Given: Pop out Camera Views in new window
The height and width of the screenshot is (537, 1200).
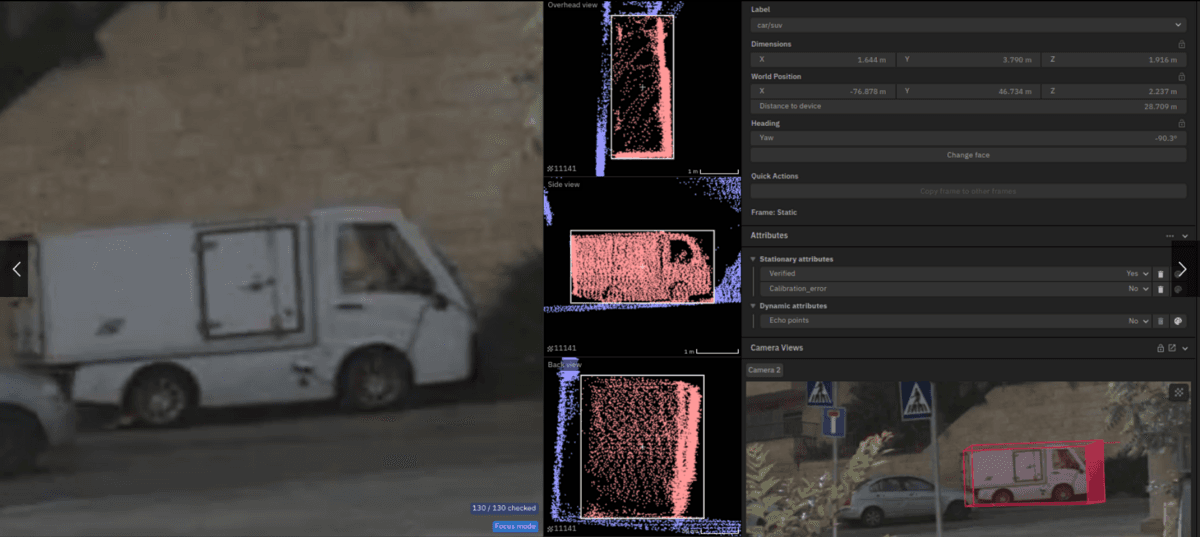Looking at the screenshot, I should click(x=1172, y=348).
